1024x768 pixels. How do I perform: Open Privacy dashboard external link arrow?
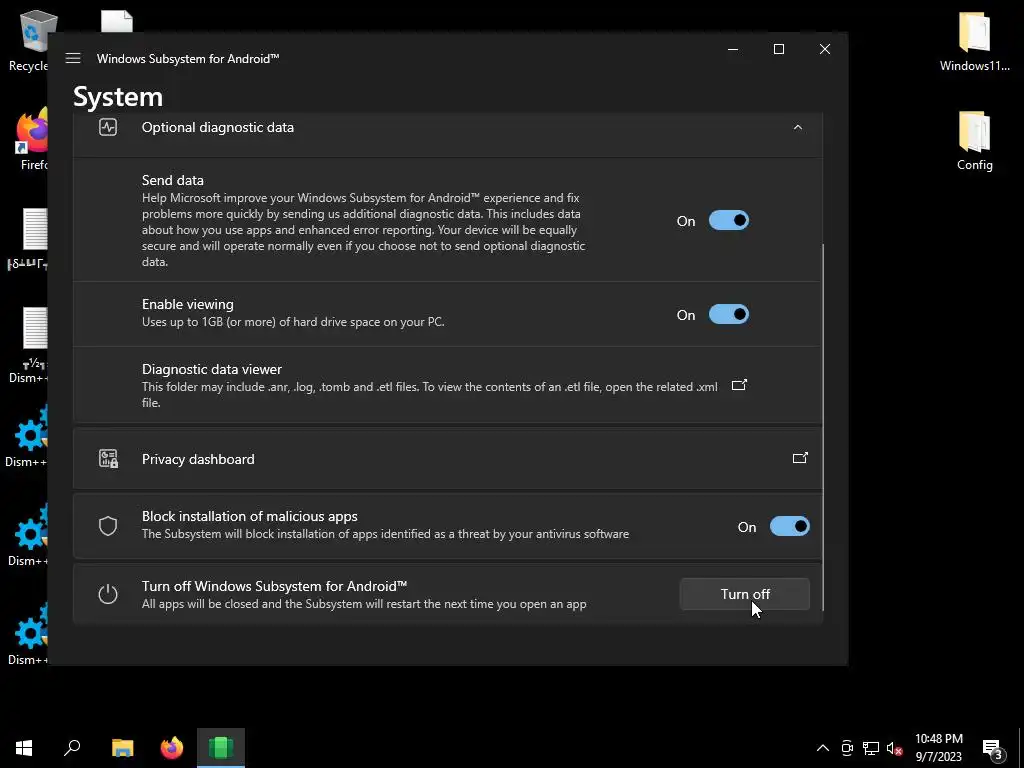coord(800,458)
